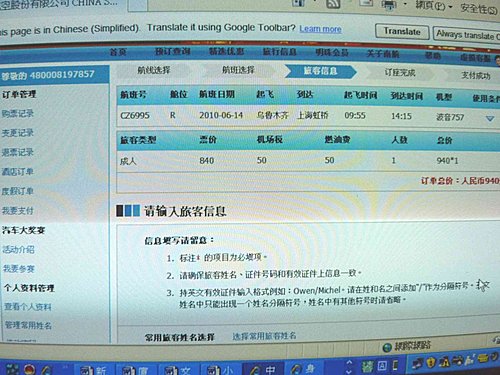The height and width of the screenshot is (375, 500).
Task: Go to the 航线选择 booking step
Action: (x=154, y=70)
